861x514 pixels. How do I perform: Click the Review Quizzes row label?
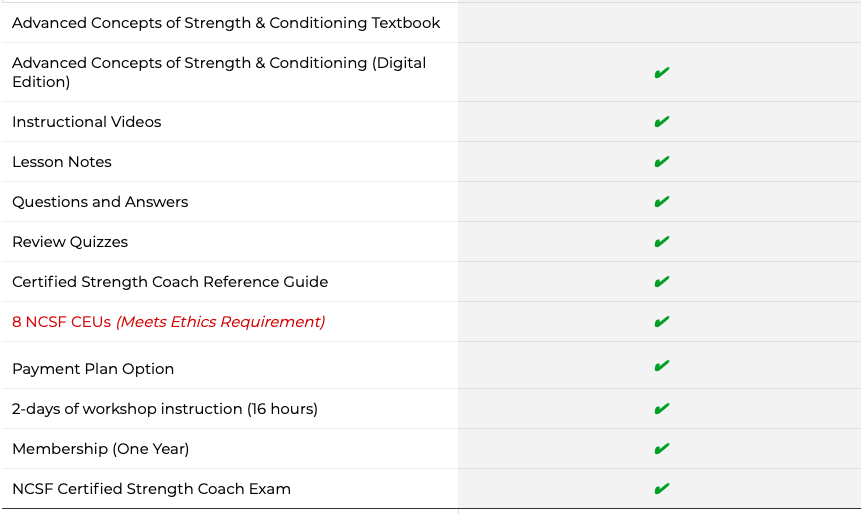coord(70,242)
